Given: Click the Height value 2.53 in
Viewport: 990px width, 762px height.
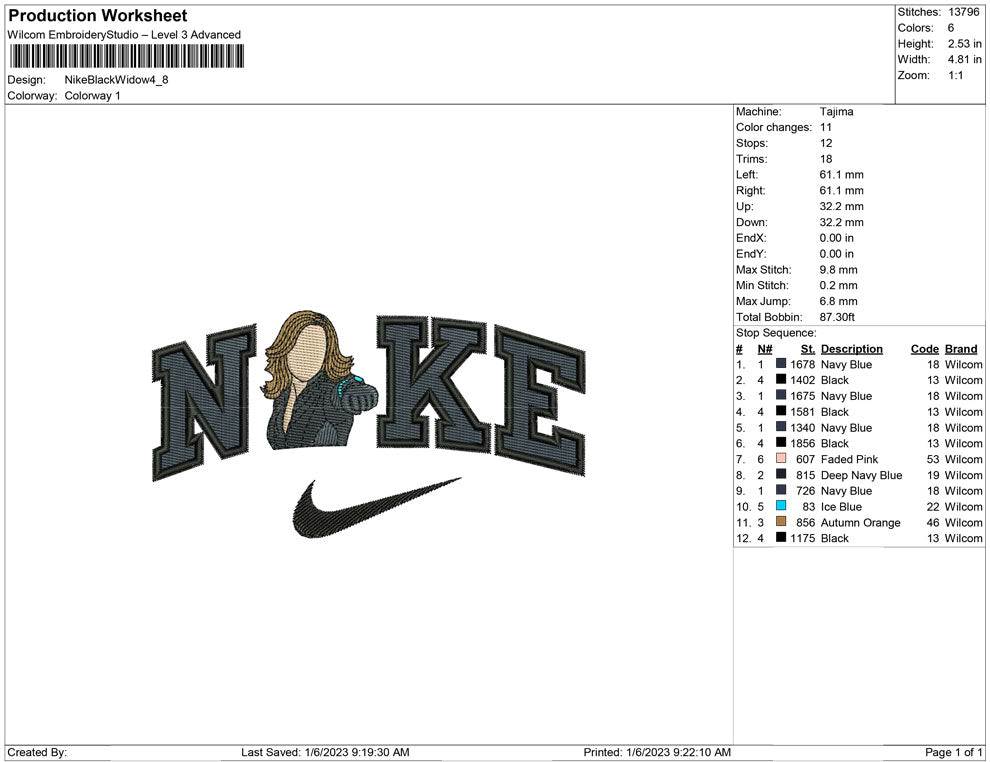Looking at the screenshot, I should [964, 44].
